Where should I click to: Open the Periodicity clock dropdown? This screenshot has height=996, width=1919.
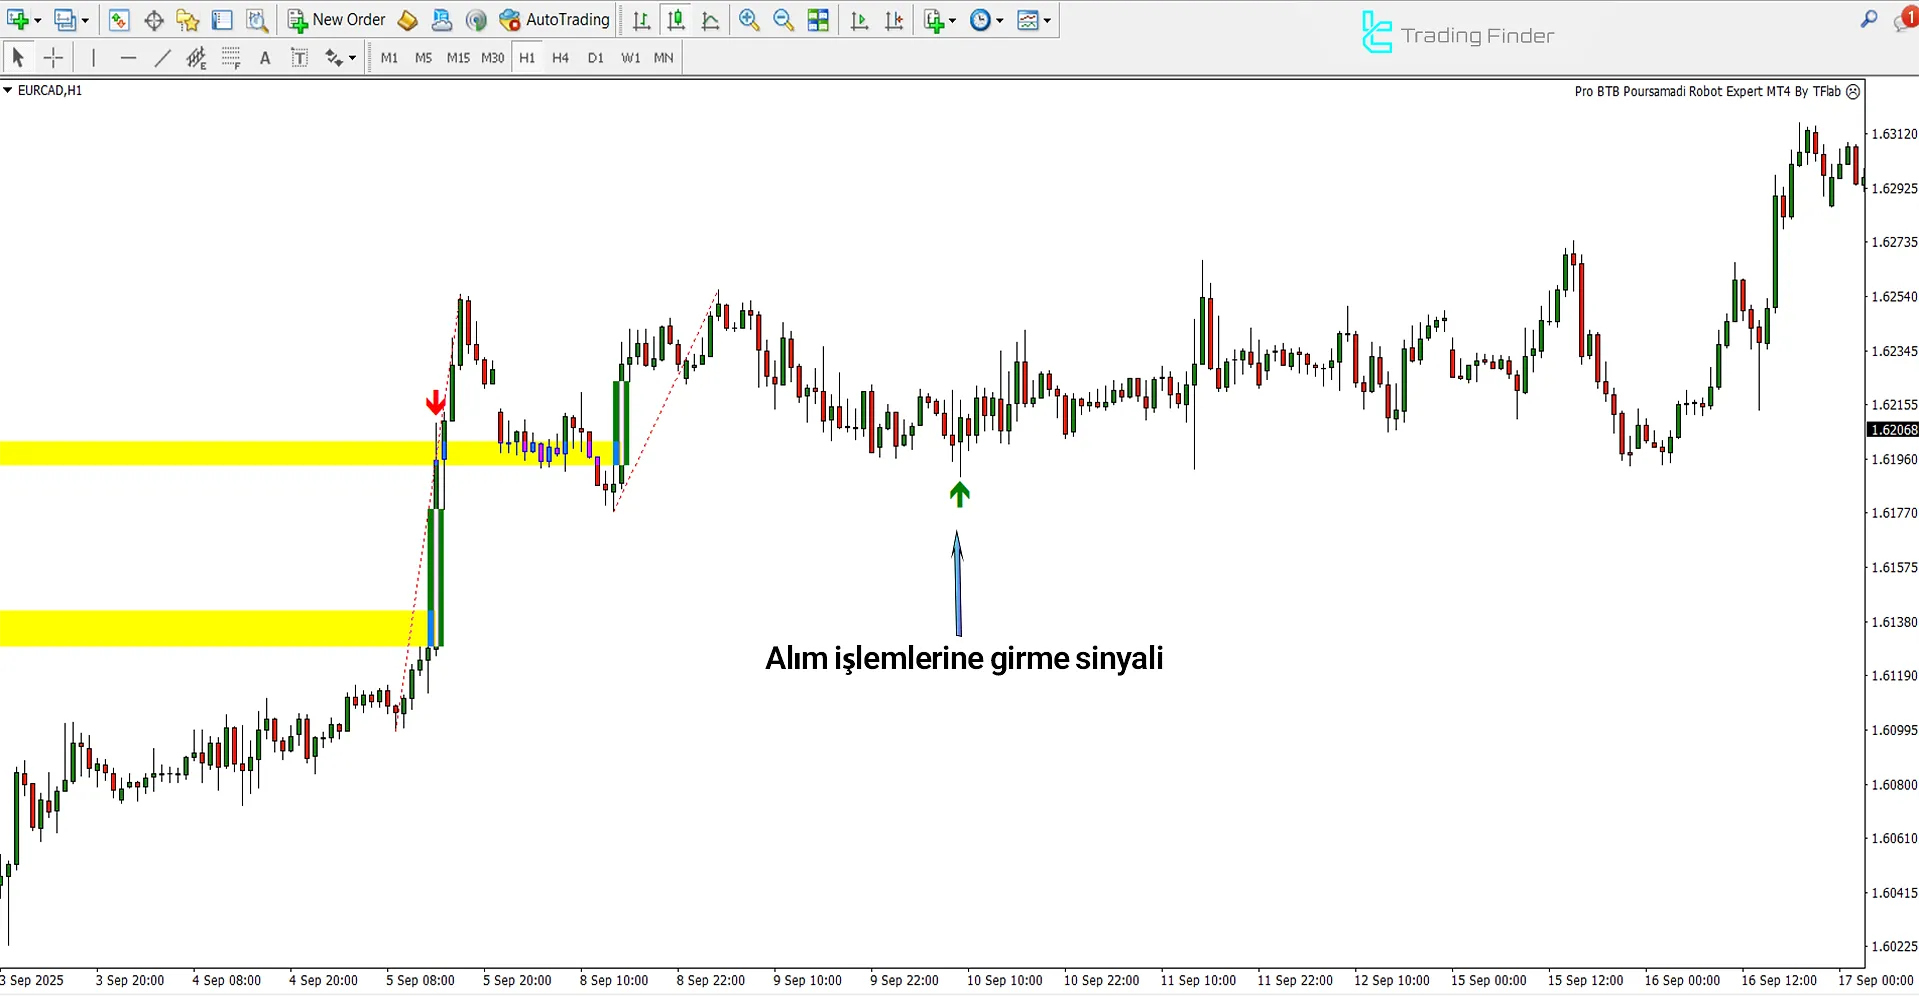pyautogui.click(x=999, y=20)
